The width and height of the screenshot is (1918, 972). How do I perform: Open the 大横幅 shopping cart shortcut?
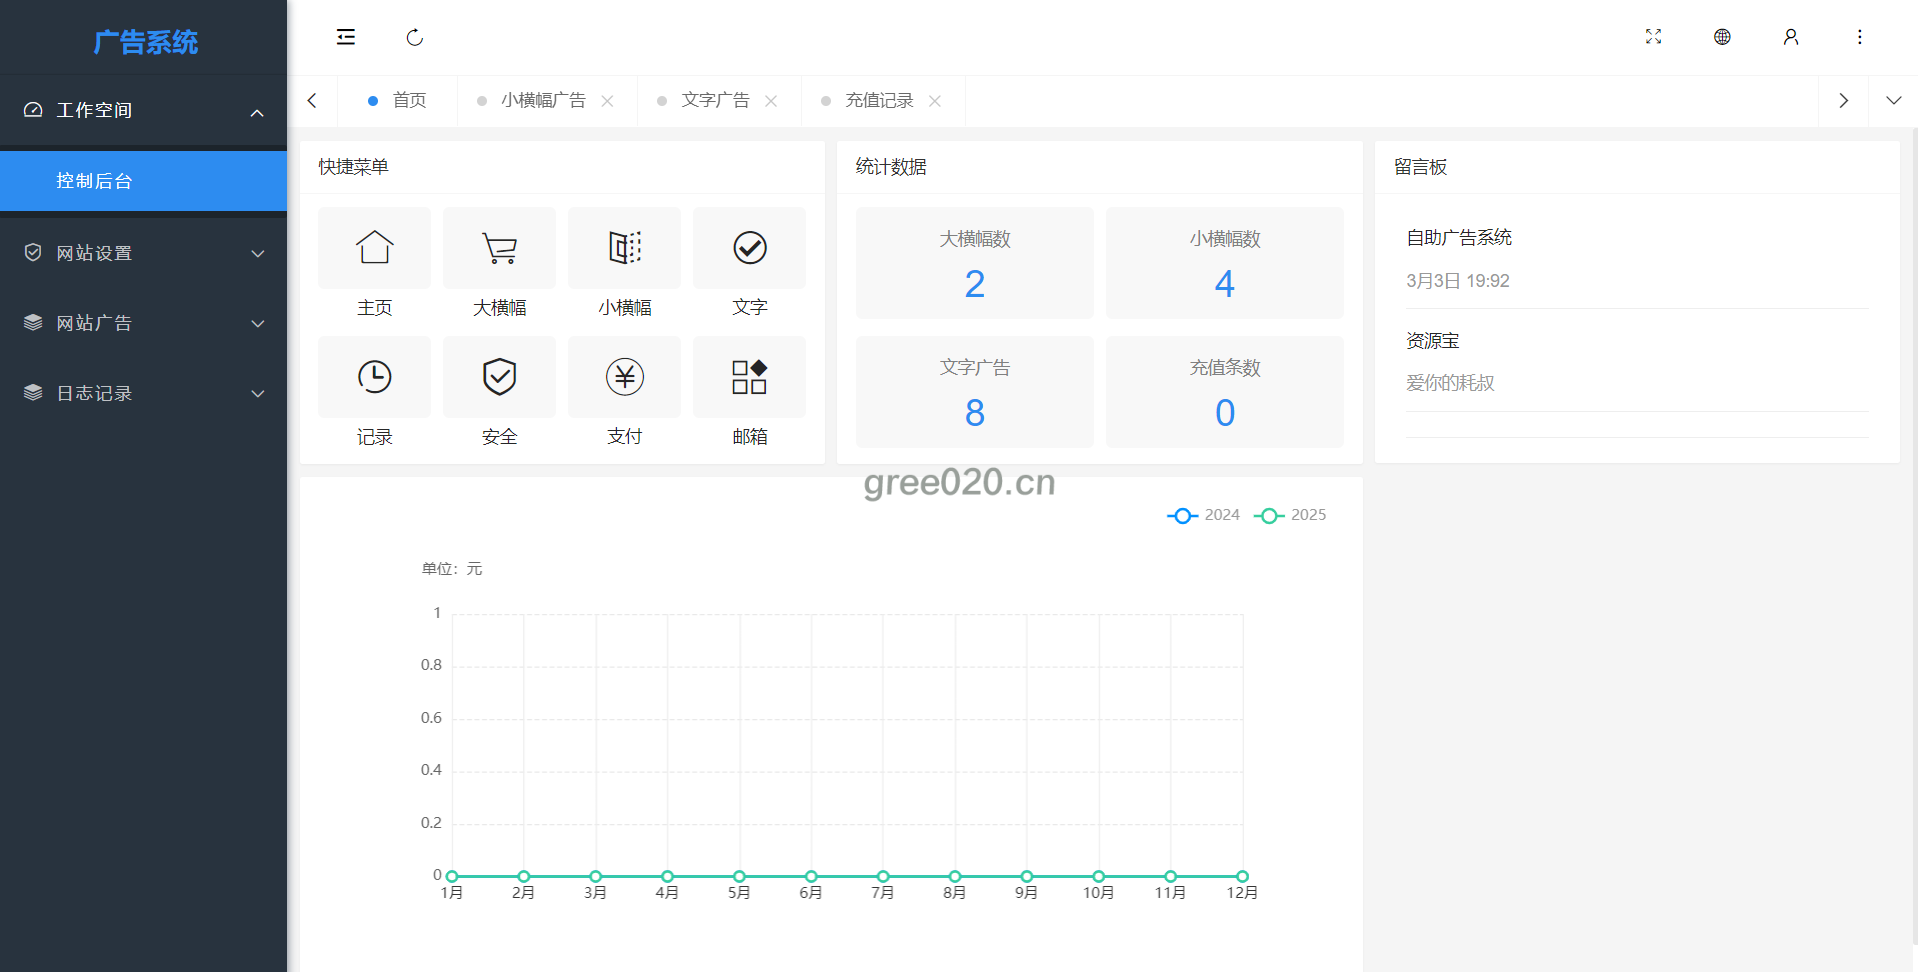(499, 248)
